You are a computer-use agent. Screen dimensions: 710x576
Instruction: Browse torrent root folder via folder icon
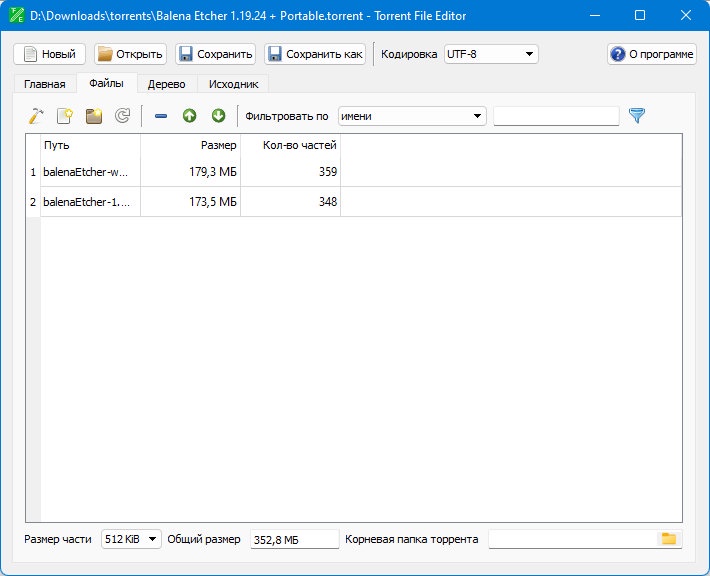[669, 539]
